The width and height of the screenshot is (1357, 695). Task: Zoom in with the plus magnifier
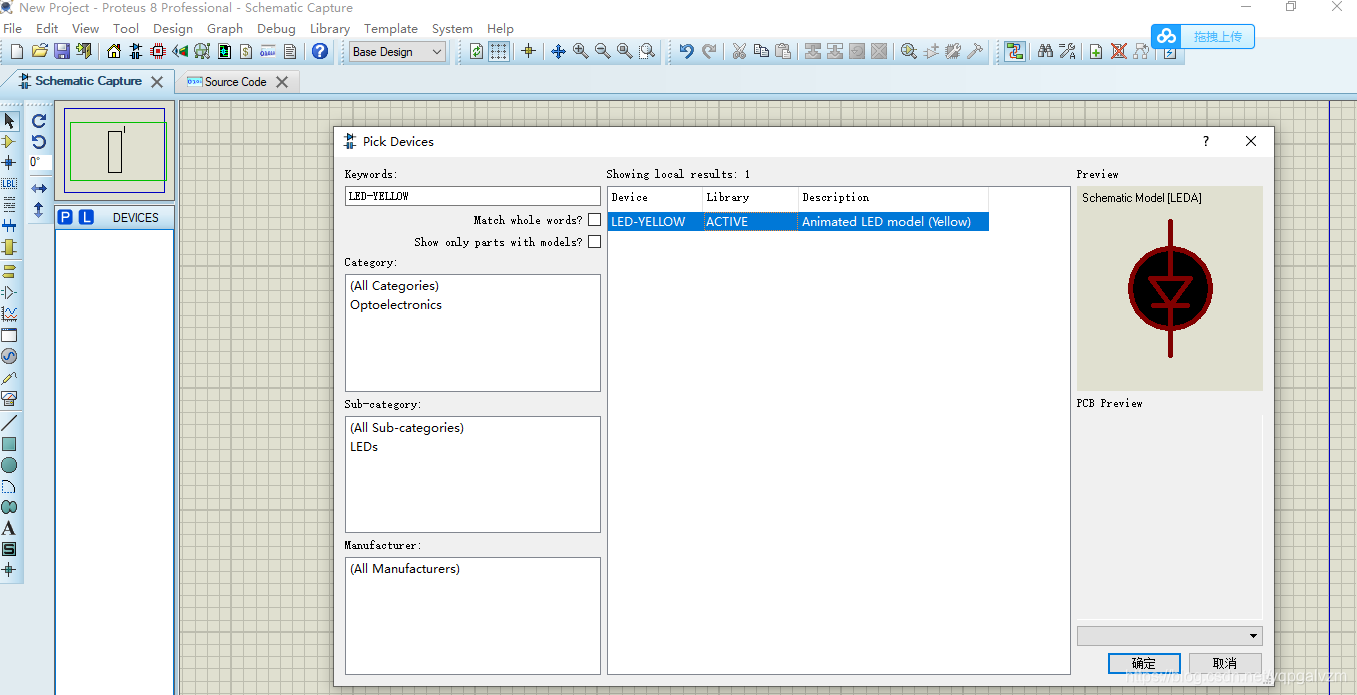coord(580,51)
